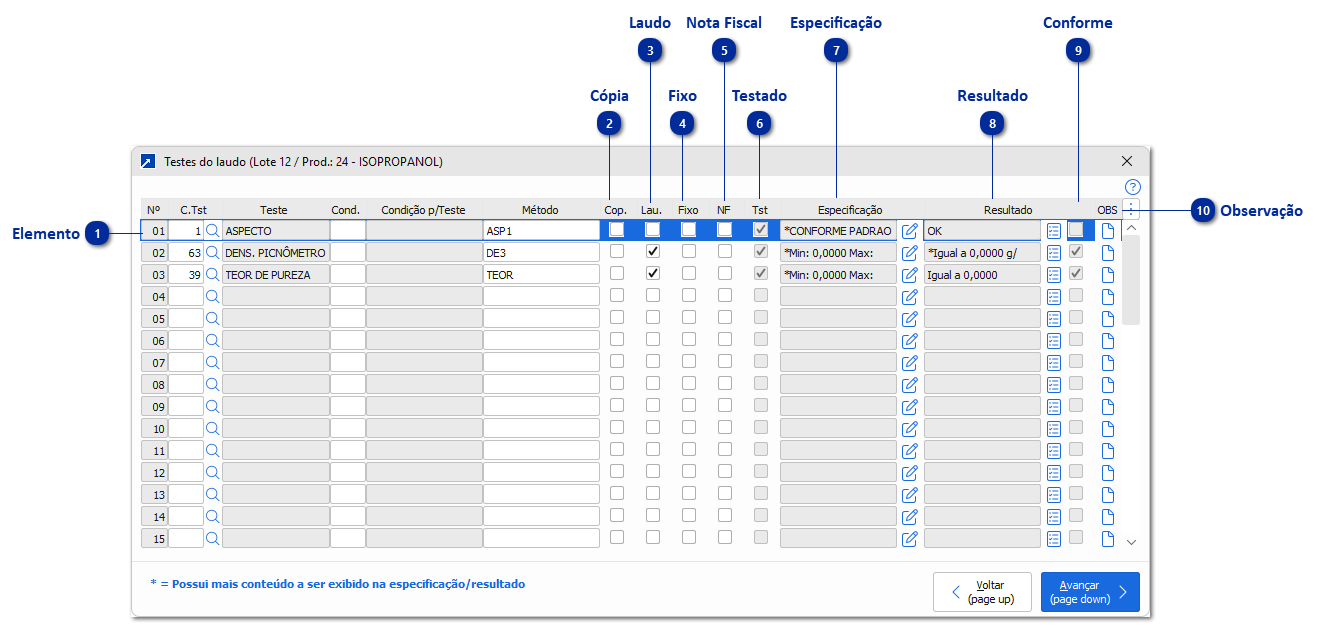Open observation document for row 02

tap(1107, 252)
